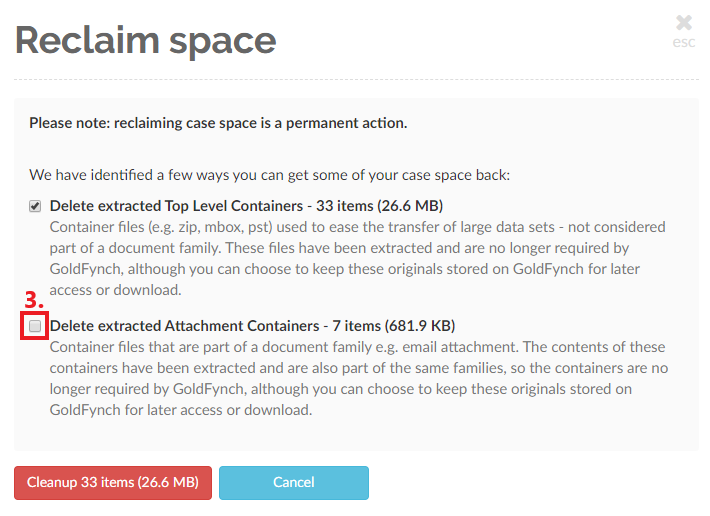
Task: Uncheck Delete extracted Top Level Containers checkbox
Action: click(36, 206)
